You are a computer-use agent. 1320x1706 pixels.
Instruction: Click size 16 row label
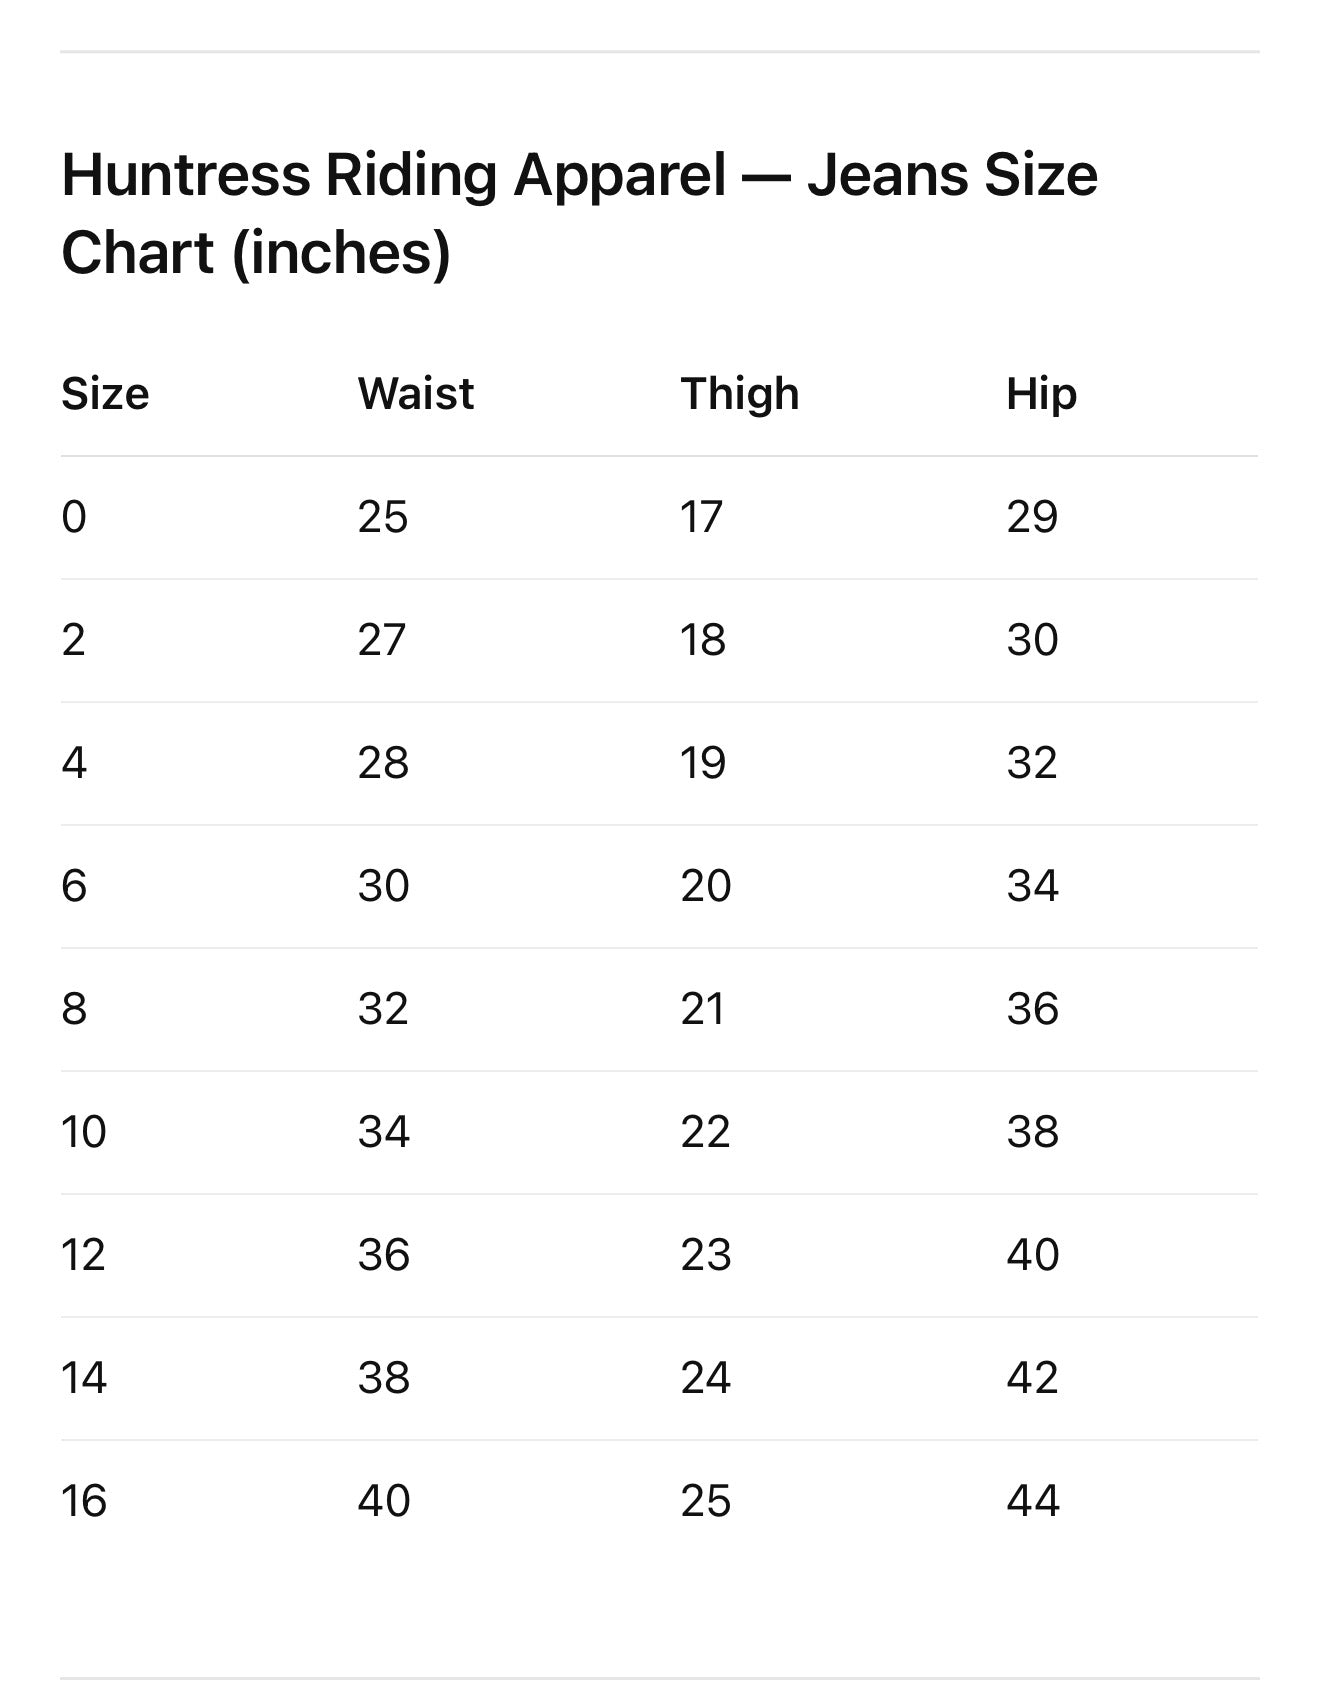pos(84,1501)
